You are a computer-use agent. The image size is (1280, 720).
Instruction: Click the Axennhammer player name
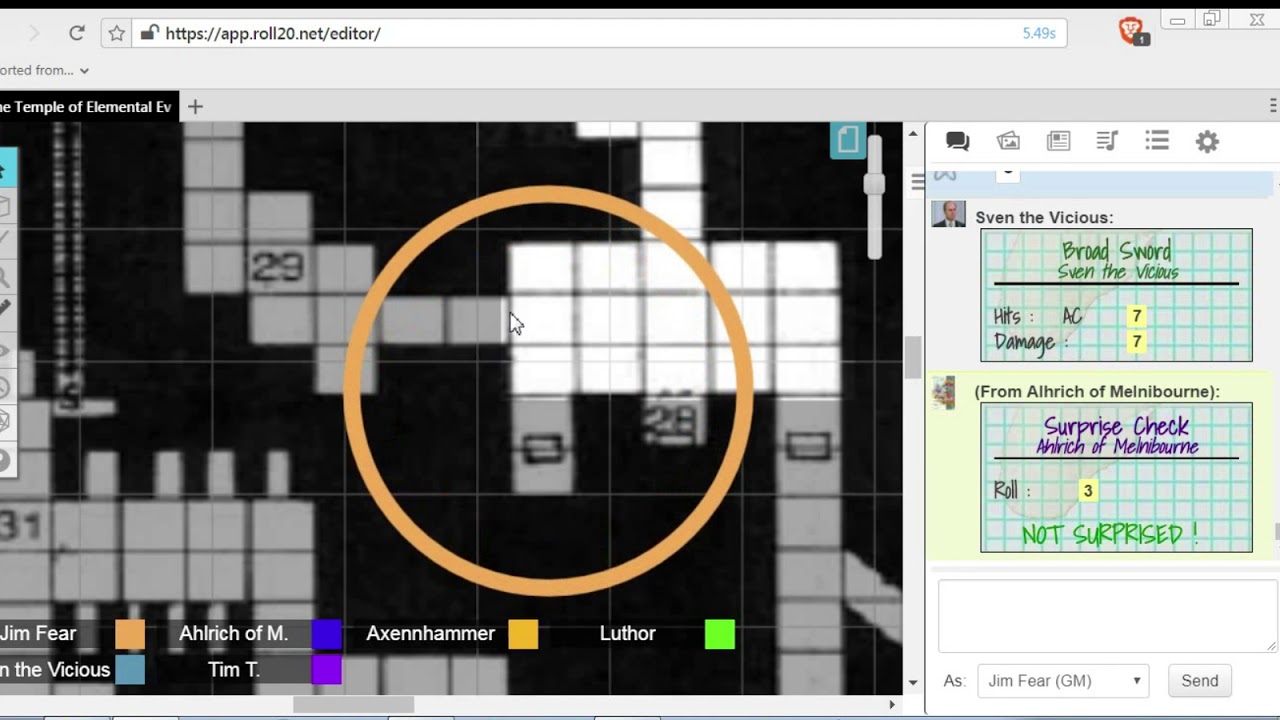point(430,634)
